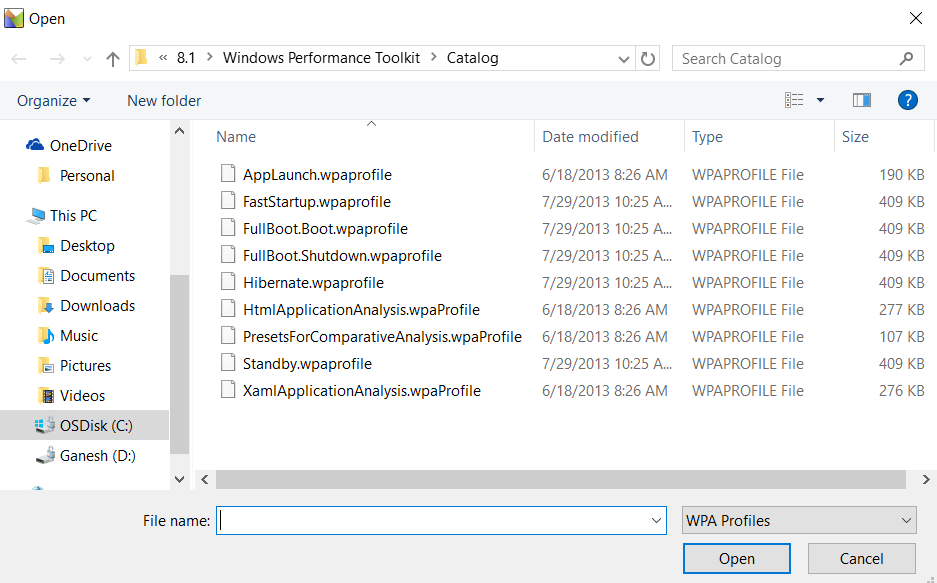Sort by the Name column header

(x=235, y=137)
